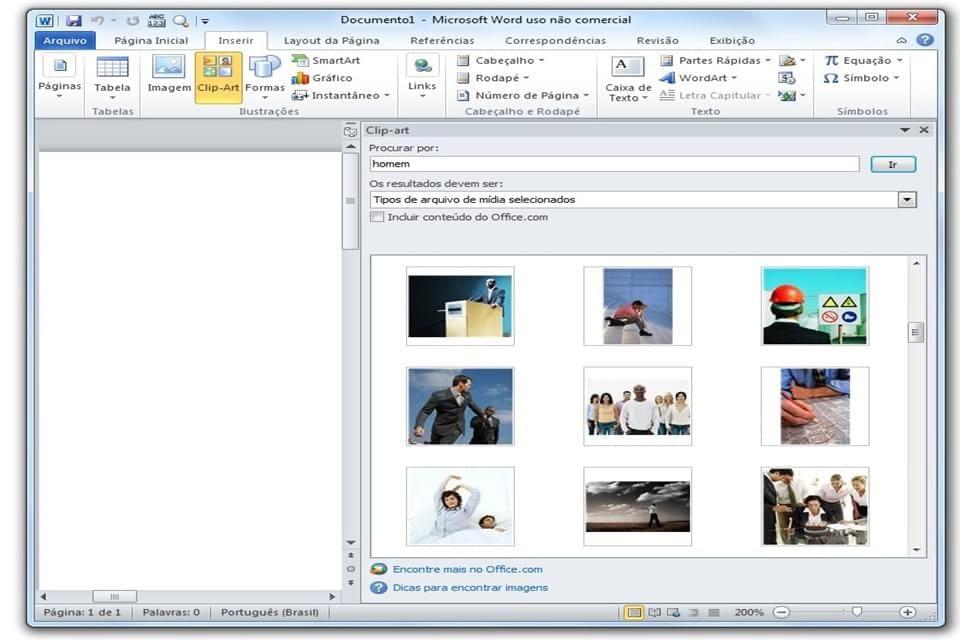
Task: Insert a Gráfico chart
Action: pyautogui.click(x=322, y=78)
